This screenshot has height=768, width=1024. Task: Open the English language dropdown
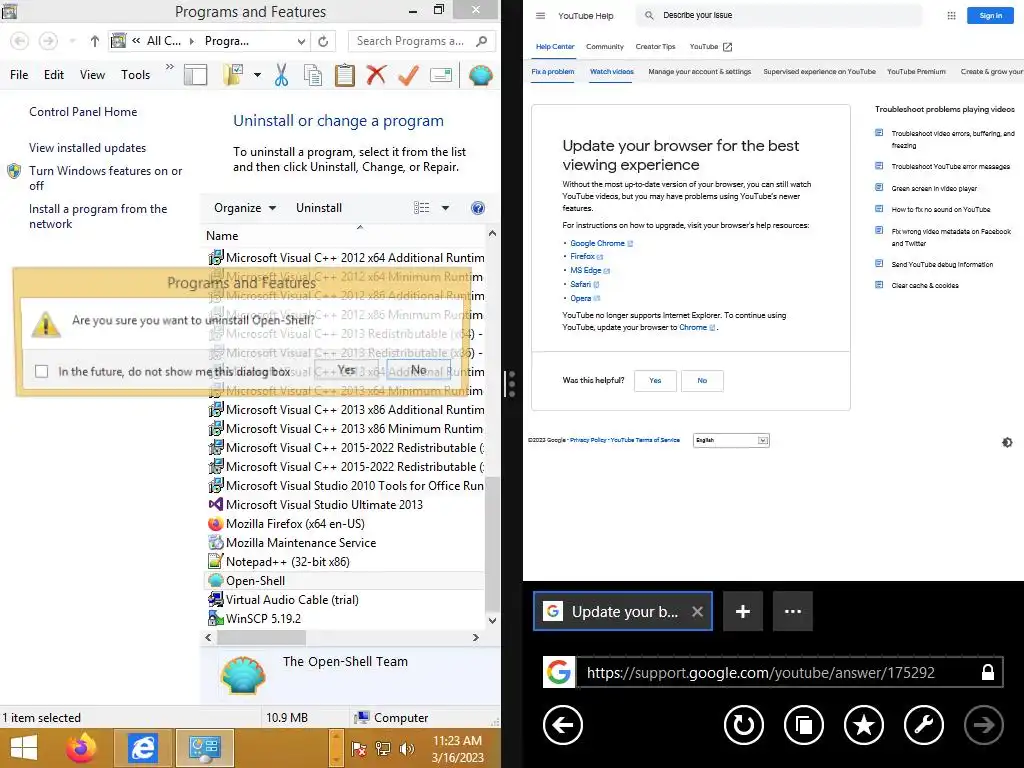(x=731, y=440)
